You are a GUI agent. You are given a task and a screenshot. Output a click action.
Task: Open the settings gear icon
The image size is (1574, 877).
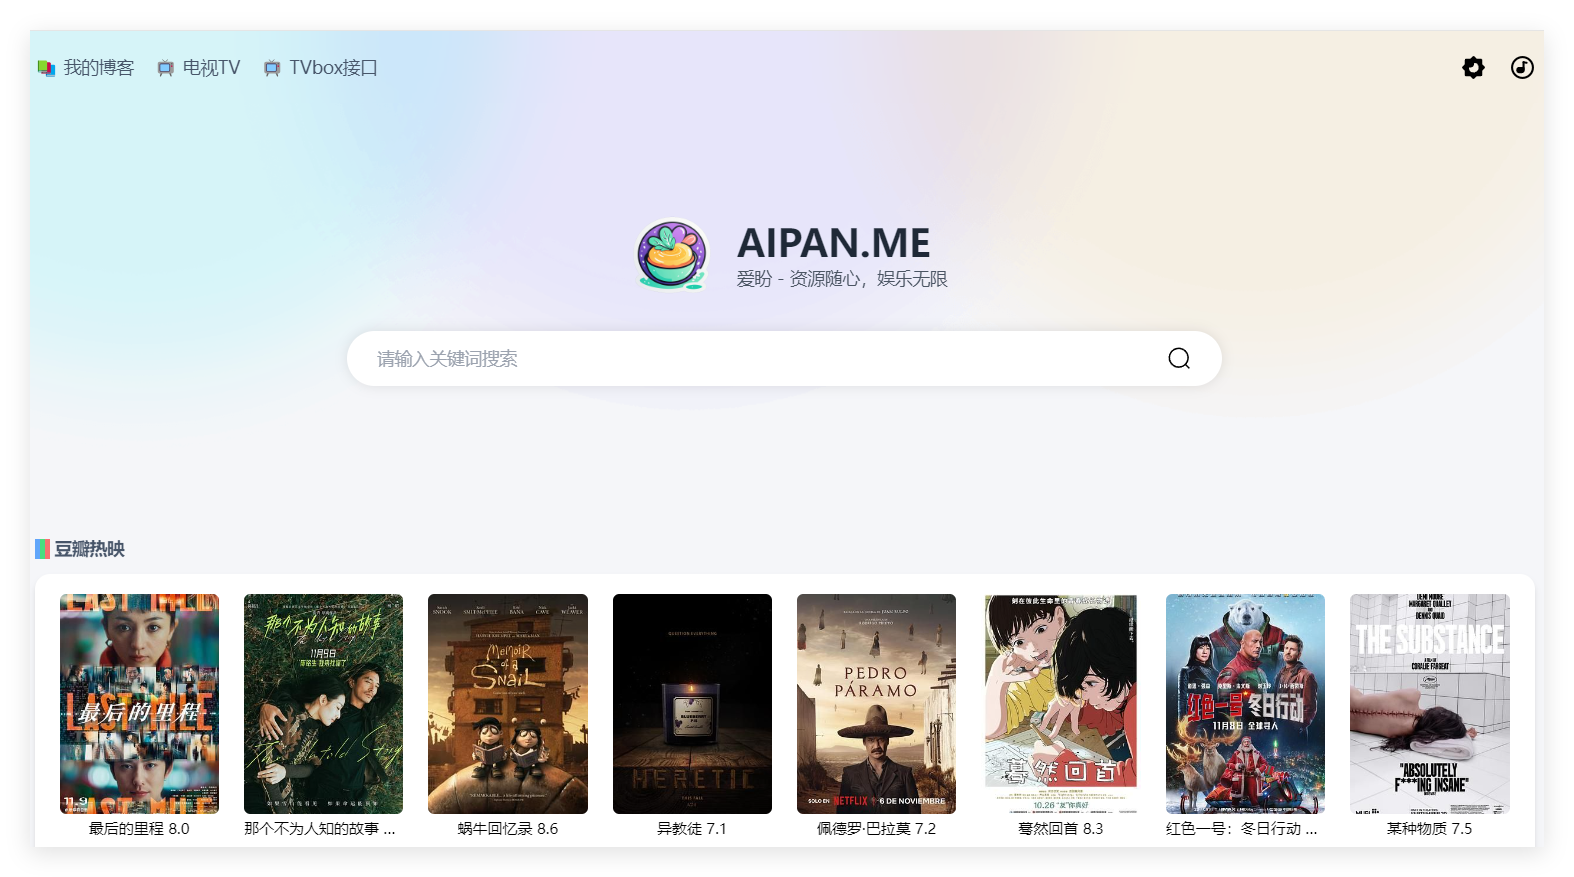click(x=1473, y=67)
